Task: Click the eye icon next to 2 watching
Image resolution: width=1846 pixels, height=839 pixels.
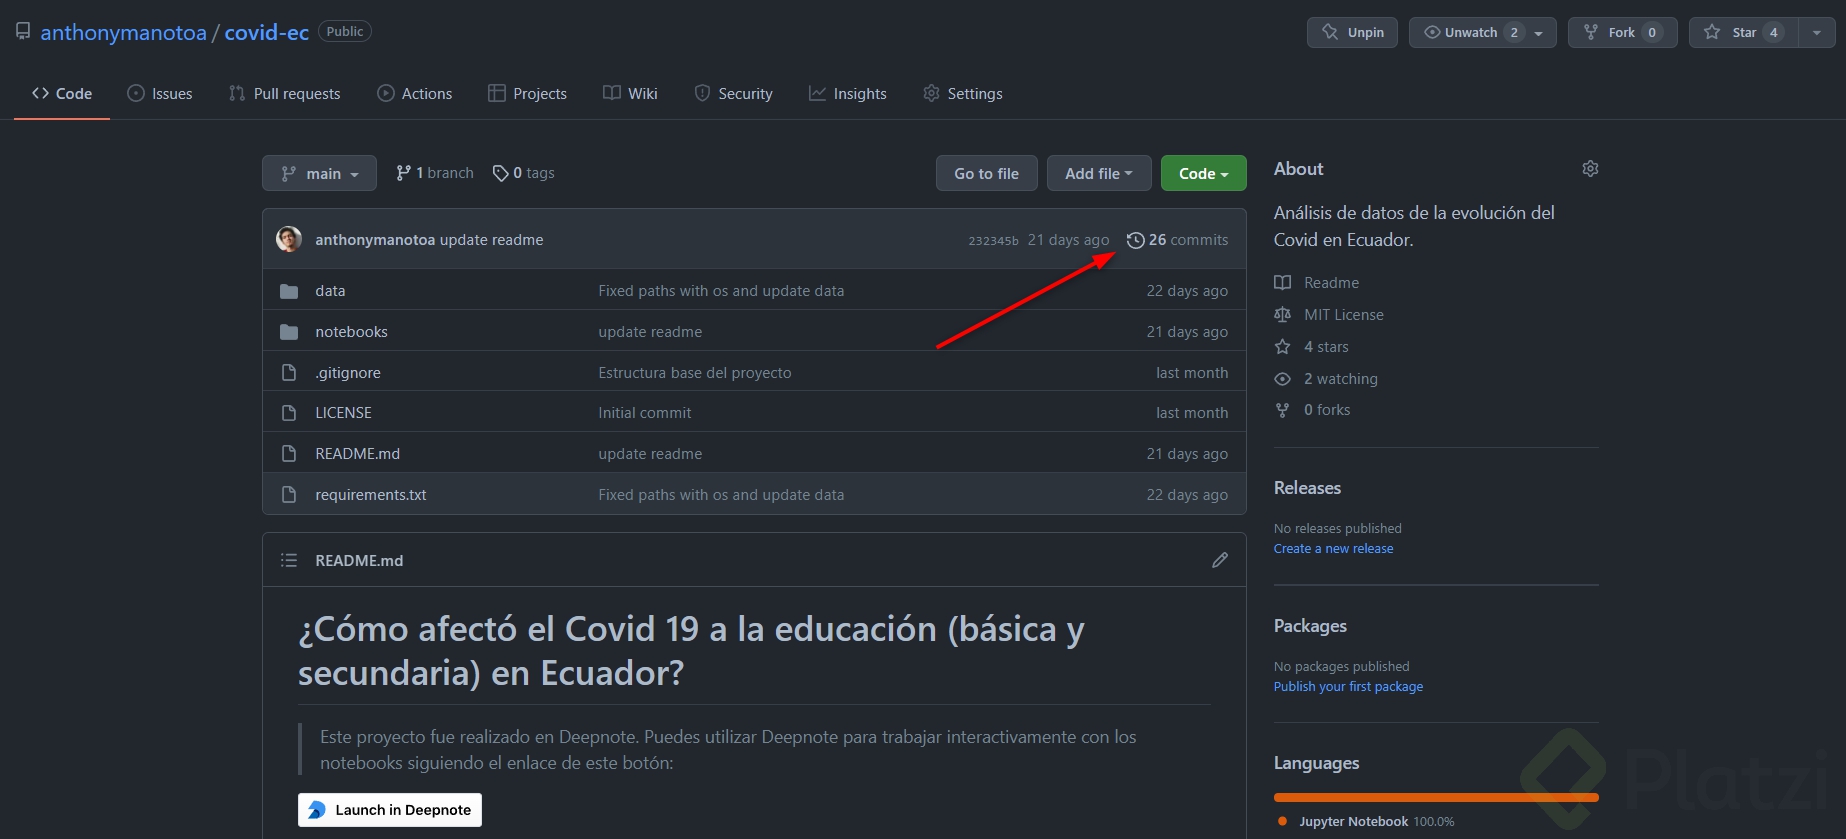Action: click(x=1282, y=379)
